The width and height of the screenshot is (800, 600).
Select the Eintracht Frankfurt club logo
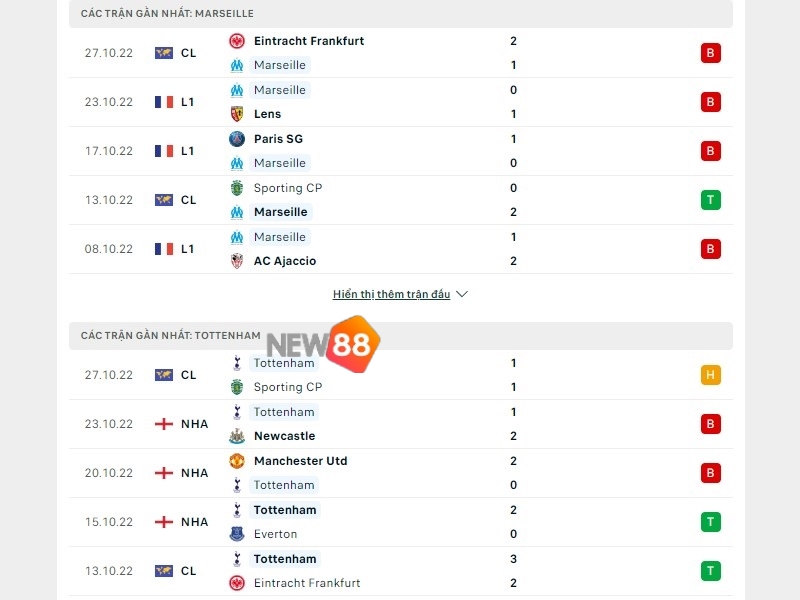[238, 41]
